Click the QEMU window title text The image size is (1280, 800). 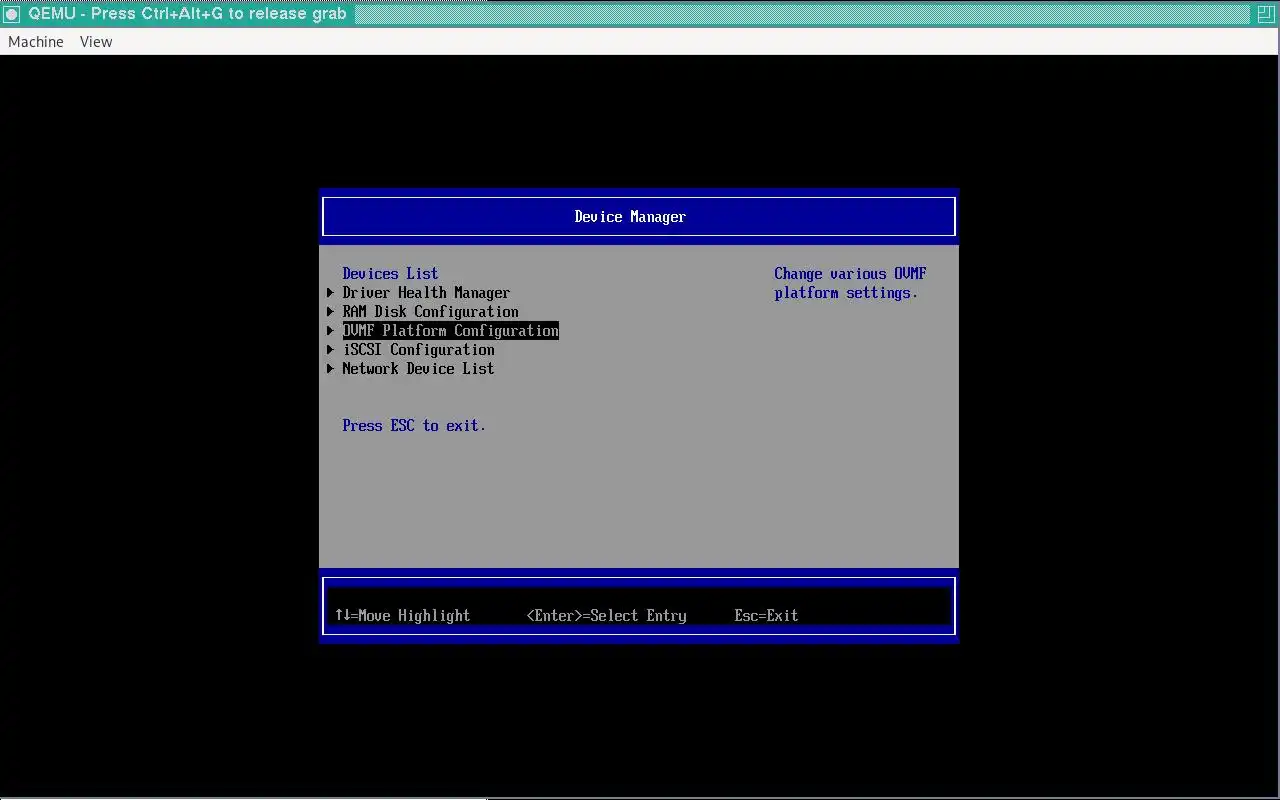pos(187,14)
